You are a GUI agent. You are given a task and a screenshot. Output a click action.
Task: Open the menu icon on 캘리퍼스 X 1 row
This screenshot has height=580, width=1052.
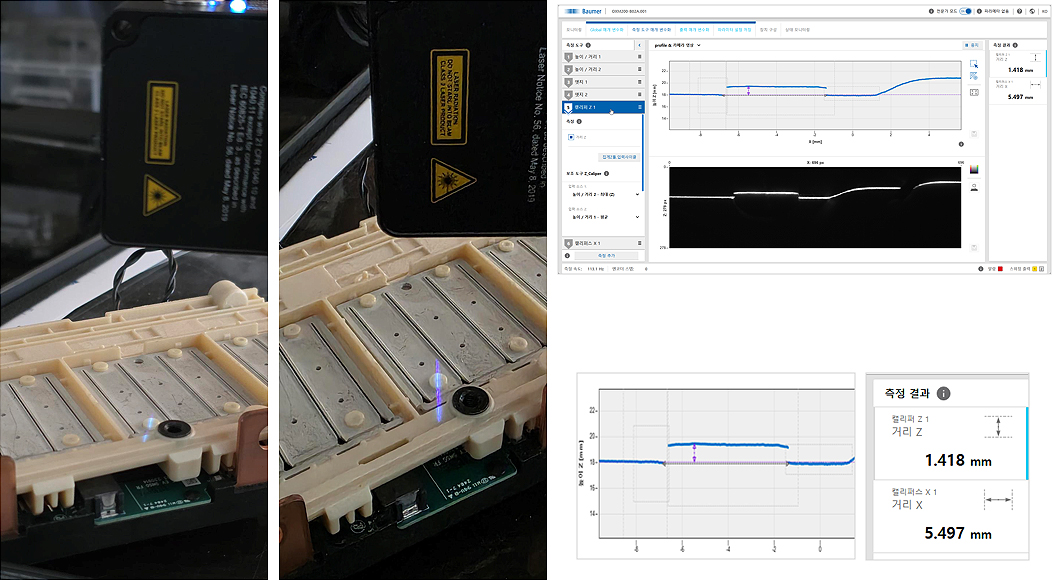[x=639, y=243]
